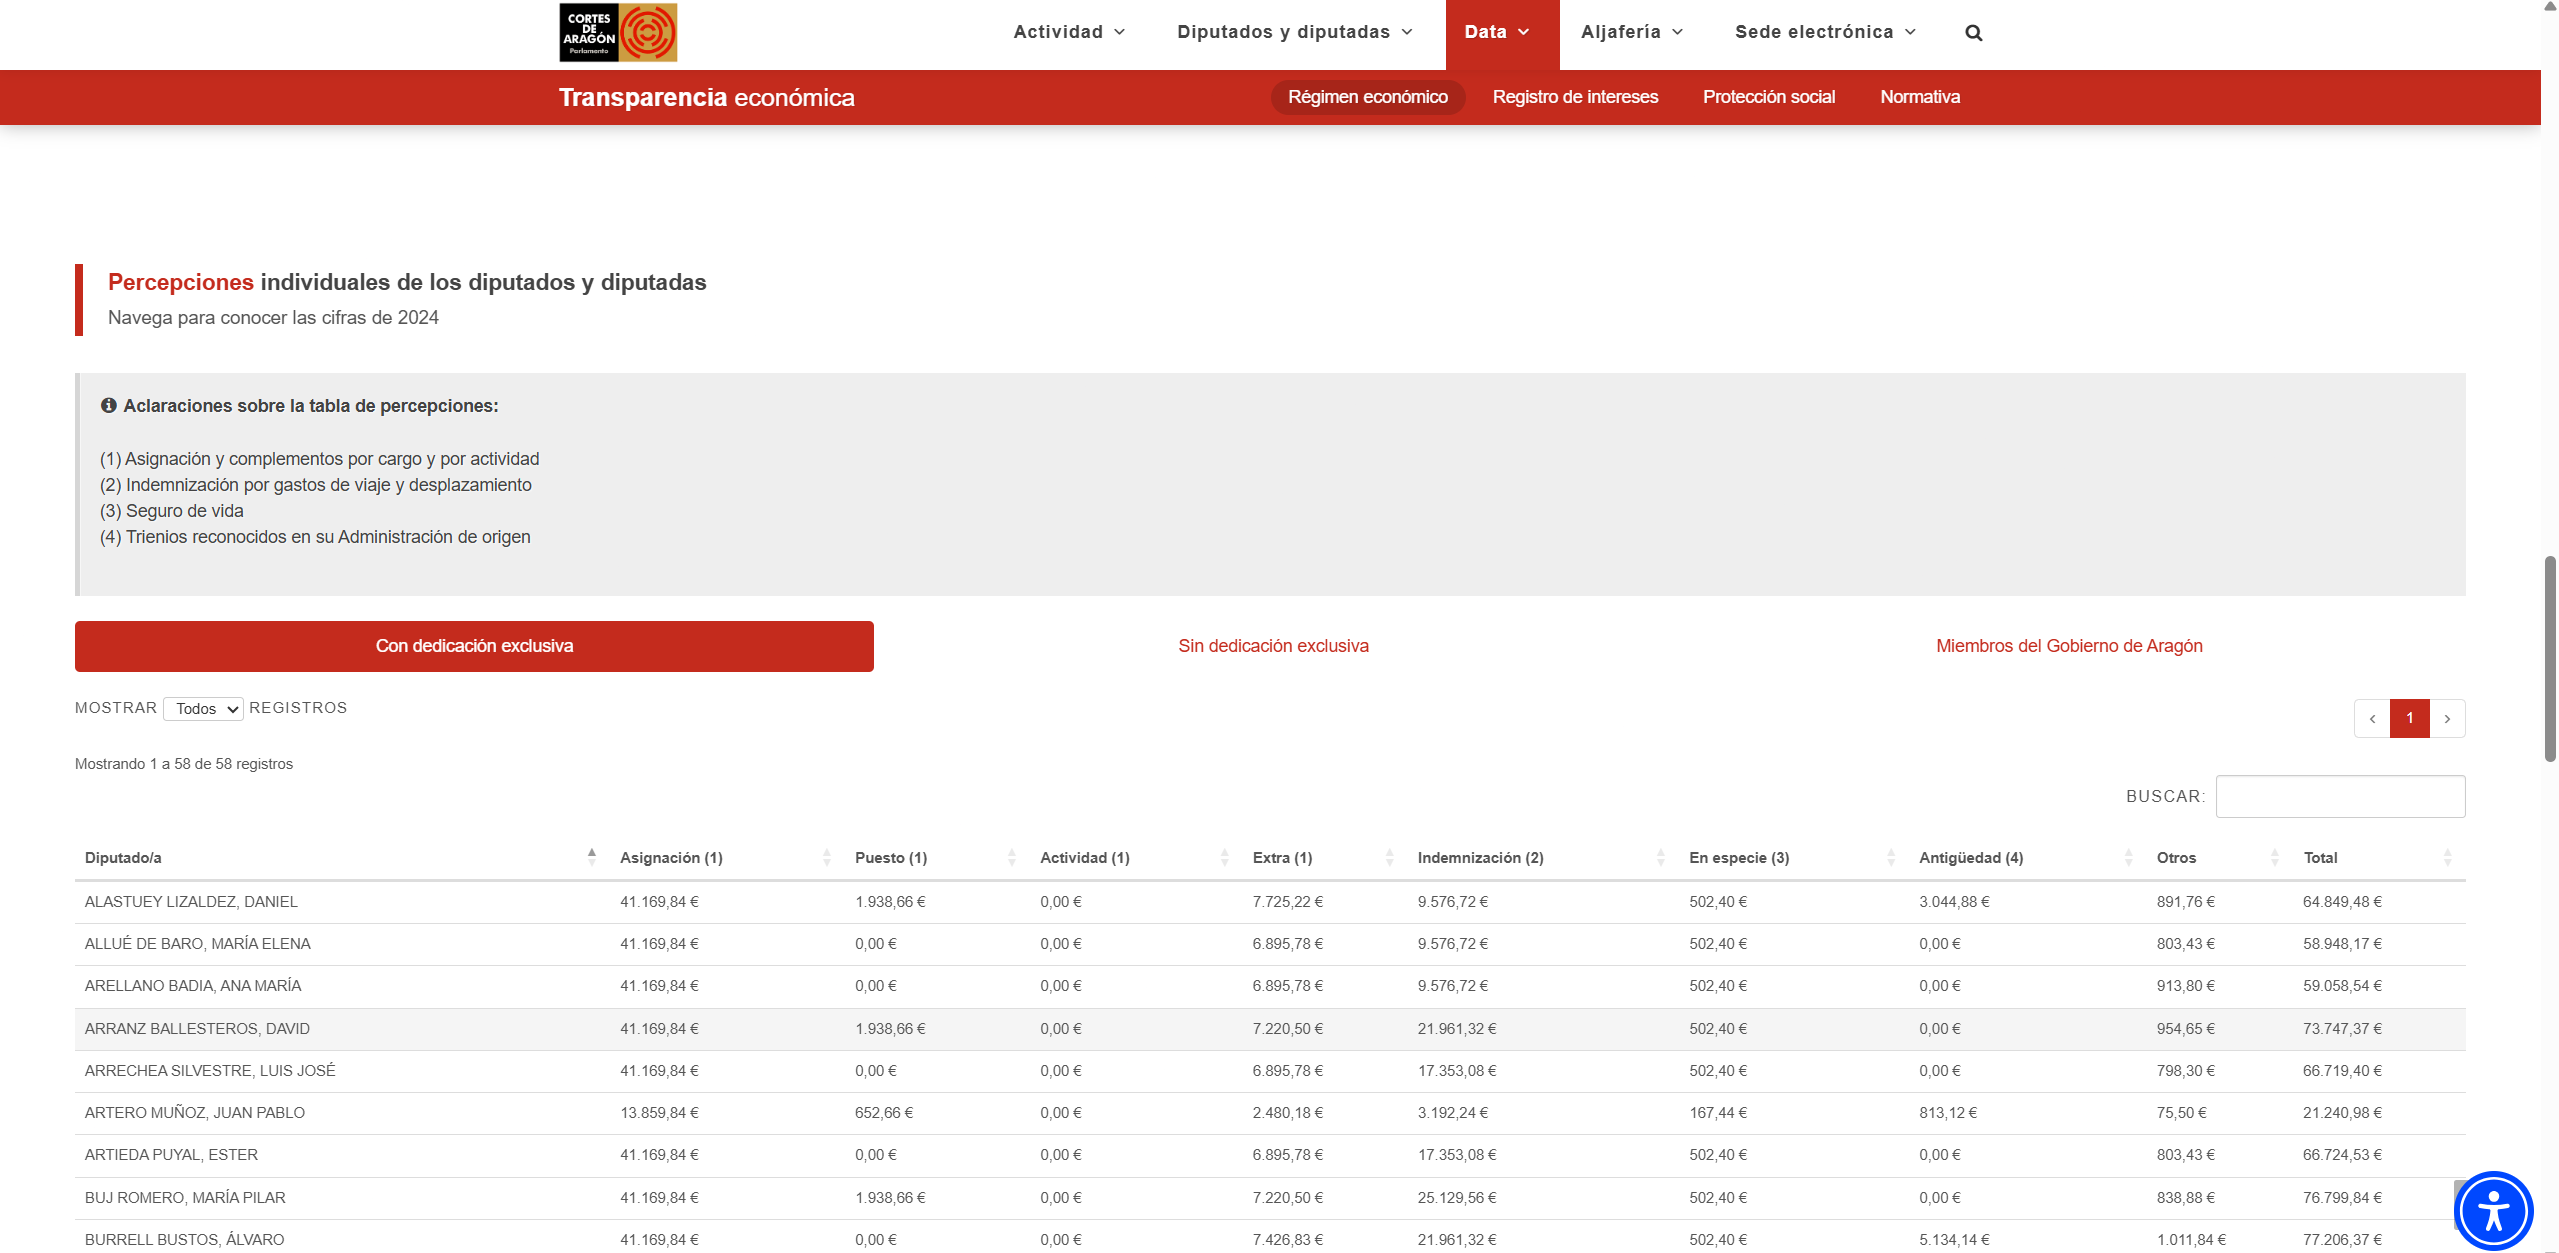The image size is (2559, 1253).
Task: Switch to Sin dedicación exclusiva tab
Action: (1273, 646)
